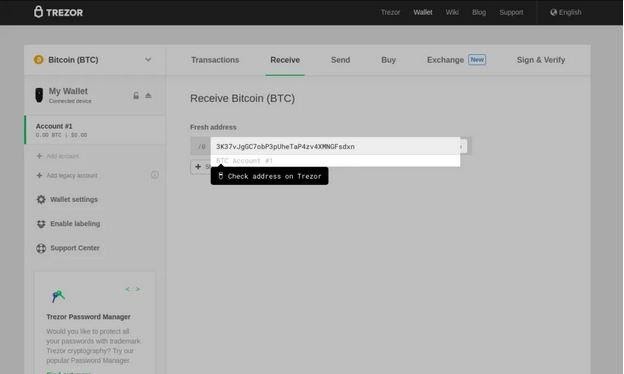This screenshot has height=374, width=624.
Task: Click Add legacy account text
Action: point(72,175)
